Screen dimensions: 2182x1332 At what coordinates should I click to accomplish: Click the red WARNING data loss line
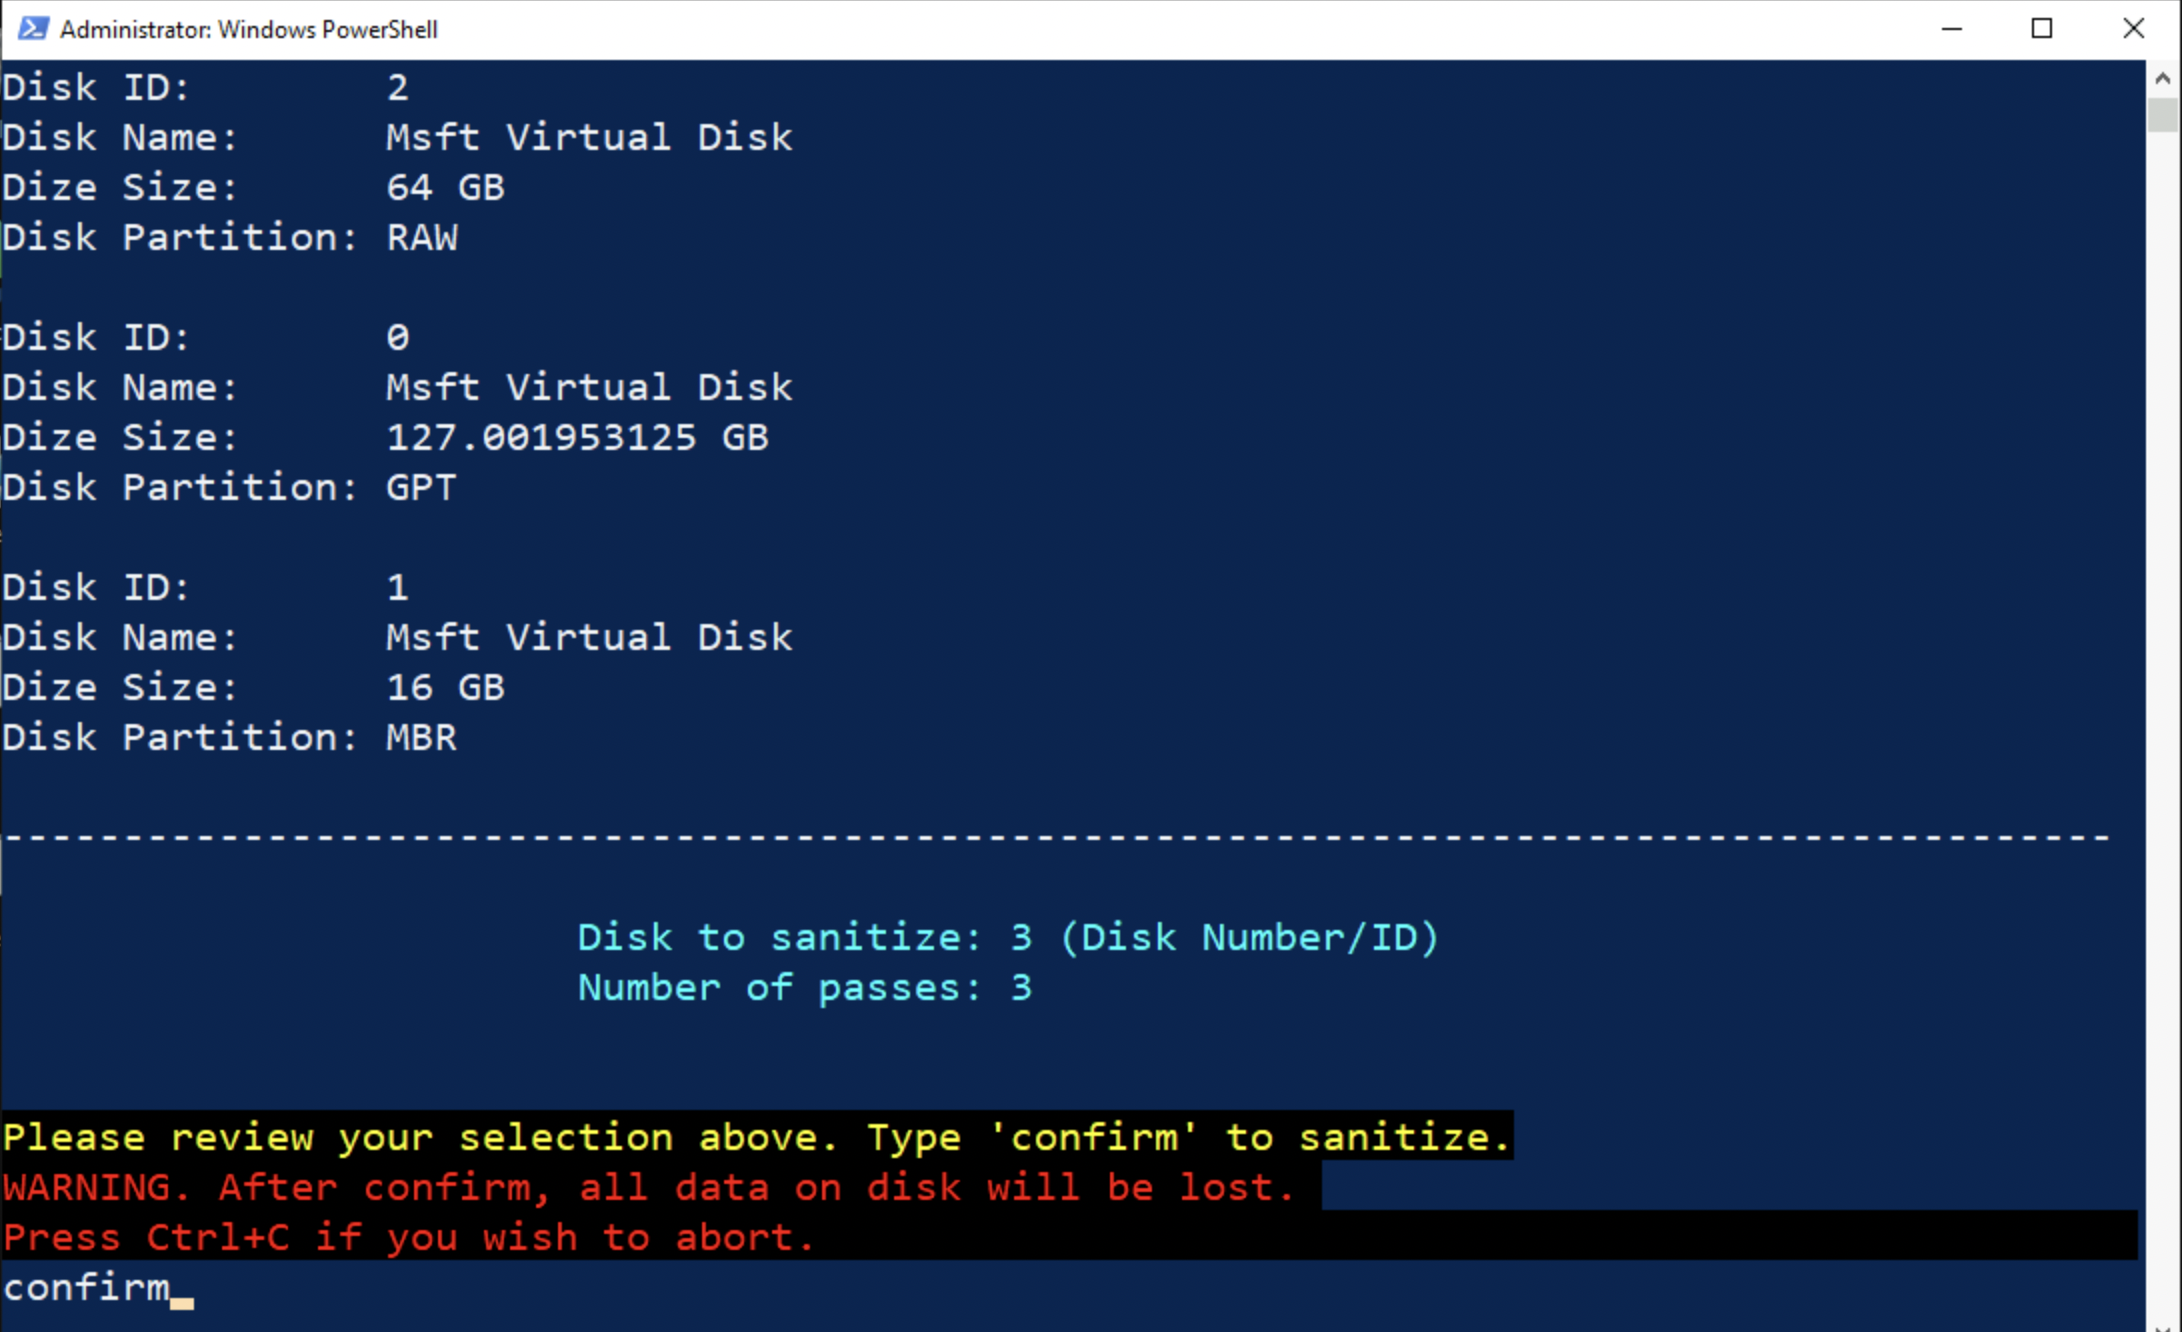650,1187
